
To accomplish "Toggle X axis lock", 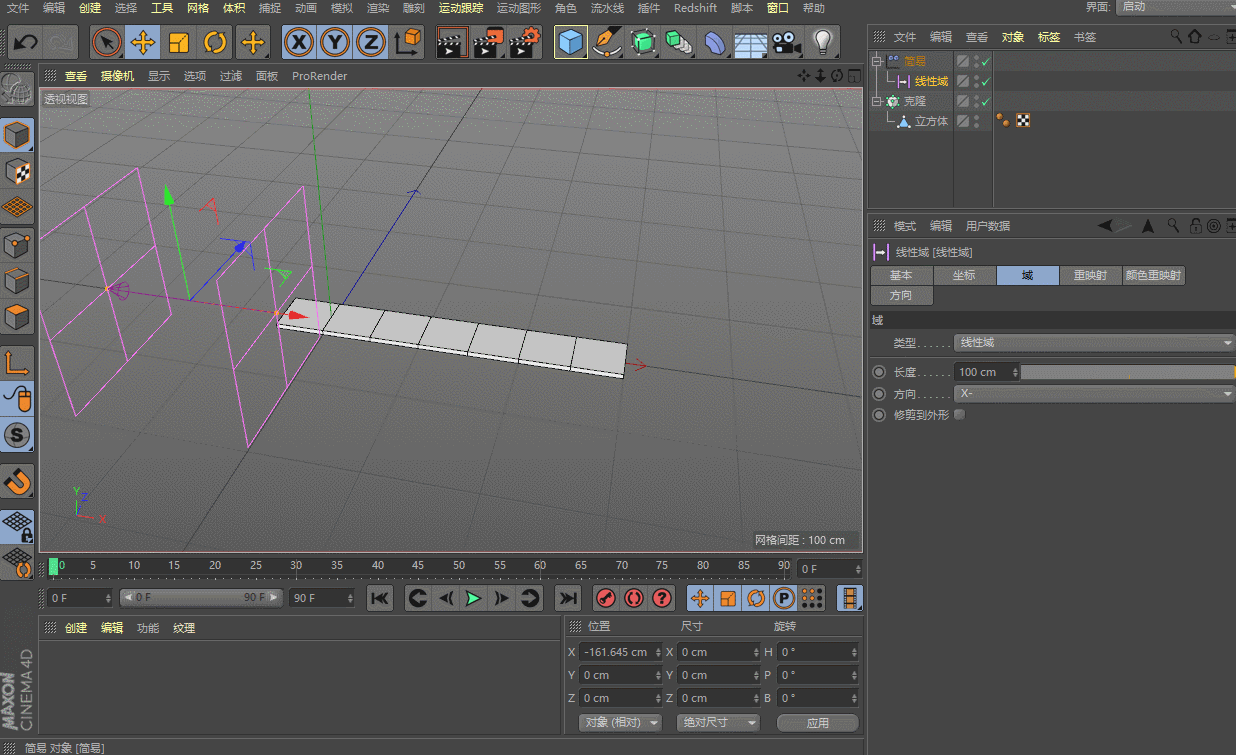I will pyautogui.click(x=298, y=42).
